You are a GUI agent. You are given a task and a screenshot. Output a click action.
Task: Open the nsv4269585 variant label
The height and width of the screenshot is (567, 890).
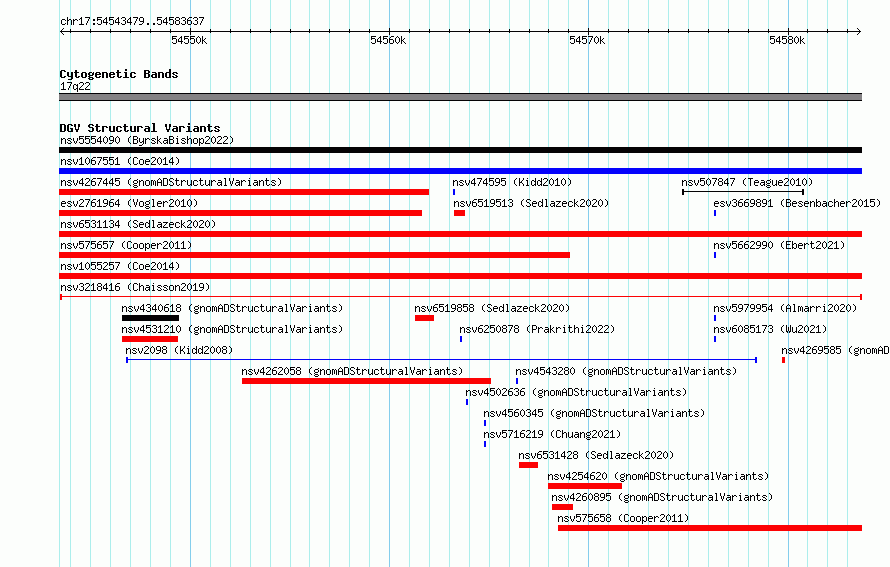(x=835, y=350)
